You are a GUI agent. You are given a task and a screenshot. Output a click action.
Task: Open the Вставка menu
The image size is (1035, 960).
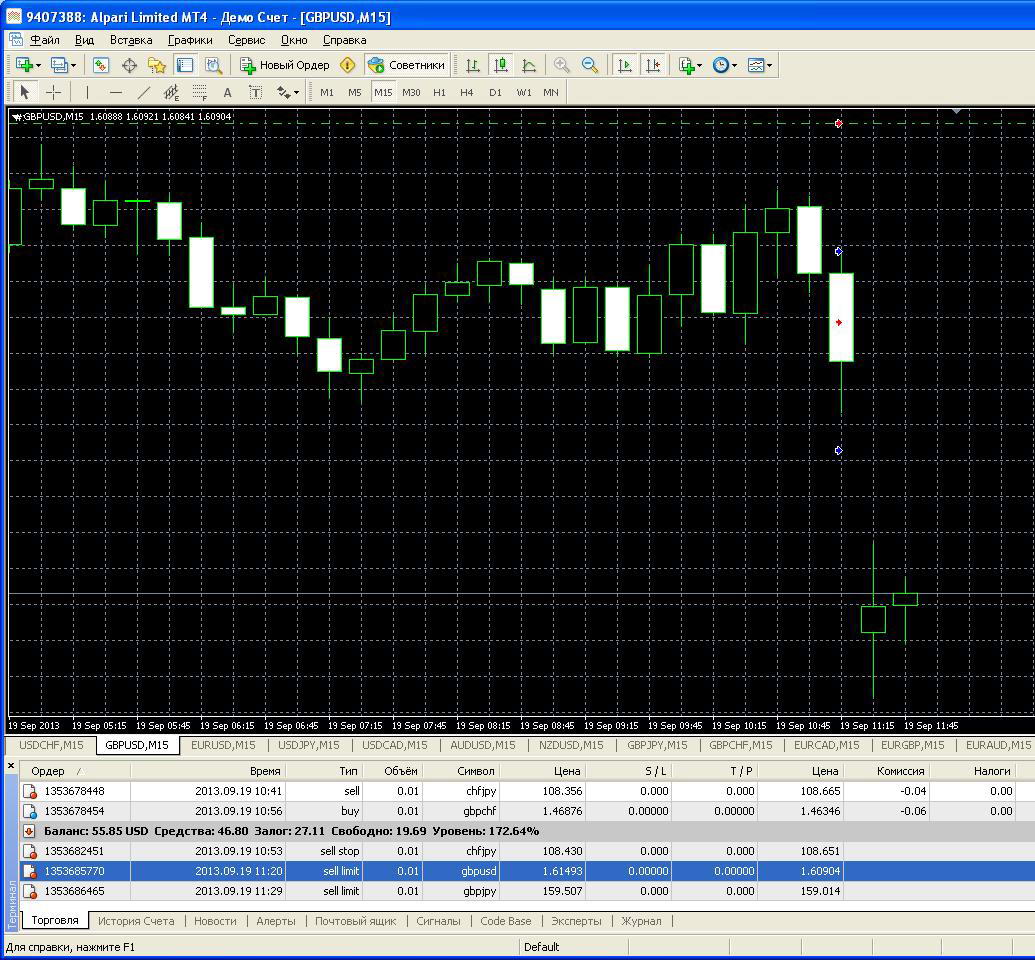(x=131, y=40)
